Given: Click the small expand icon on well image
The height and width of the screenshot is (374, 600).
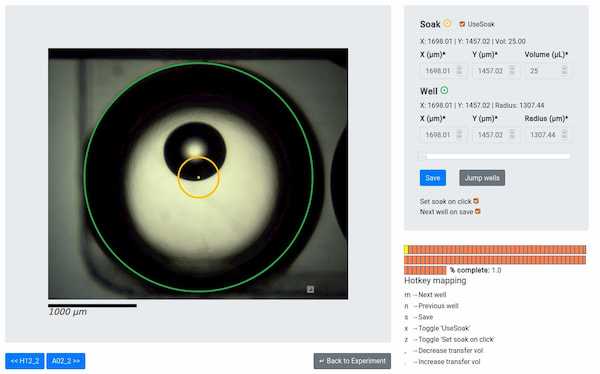Looking at the screenshot, I should [310, 289].
